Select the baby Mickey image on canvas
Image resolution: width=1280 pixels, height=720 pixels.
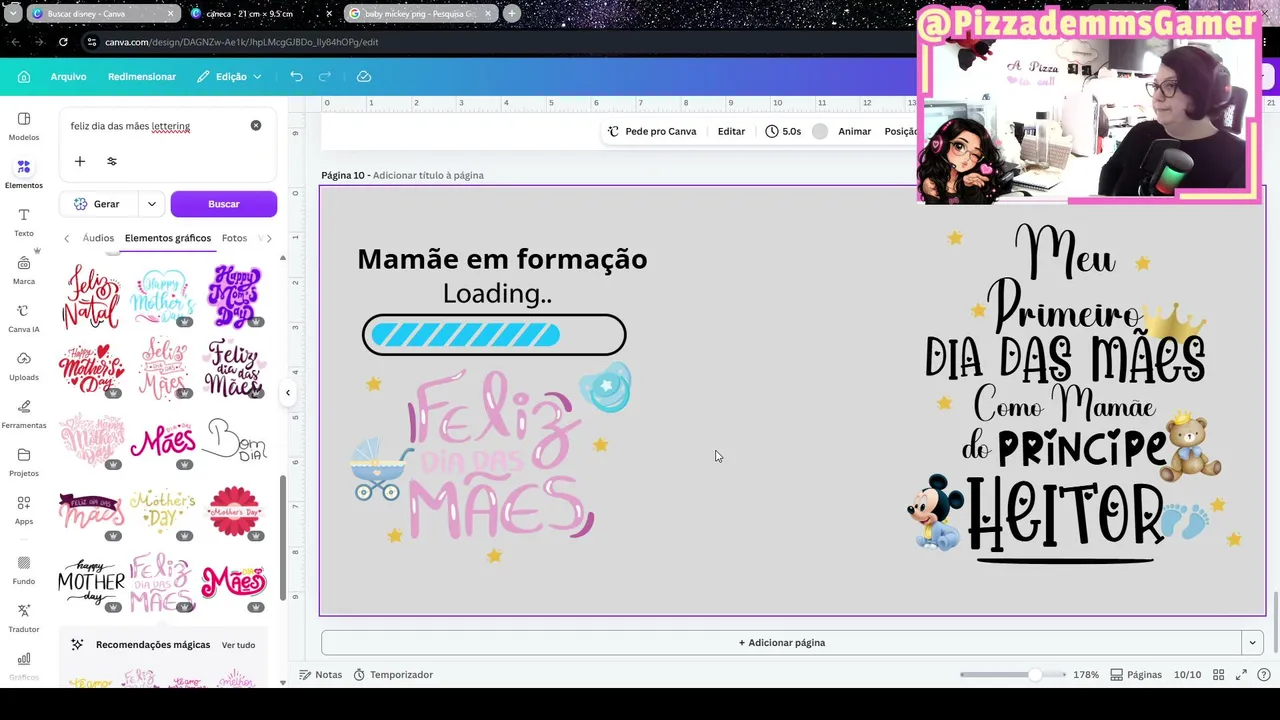click(x=936, y=512)
